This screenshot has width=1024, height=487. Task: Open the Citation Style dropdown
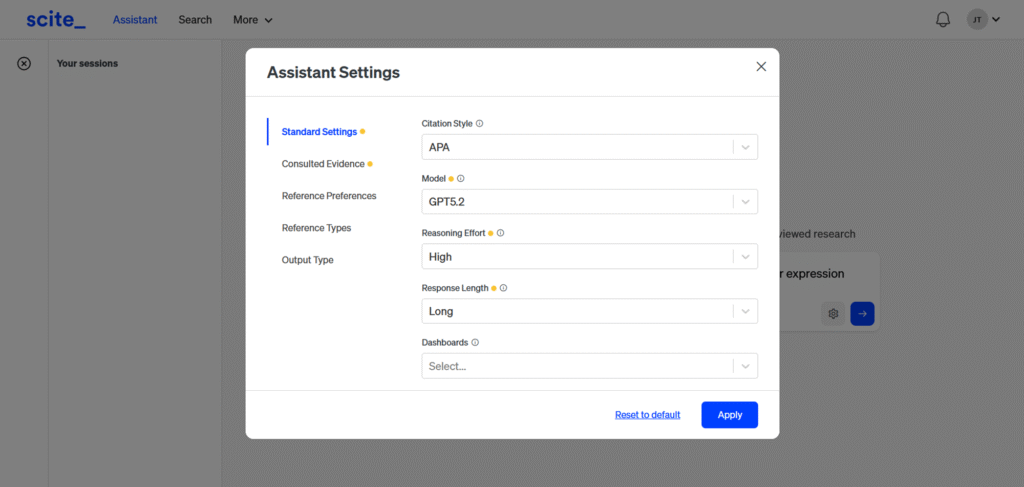coord(589,147)
